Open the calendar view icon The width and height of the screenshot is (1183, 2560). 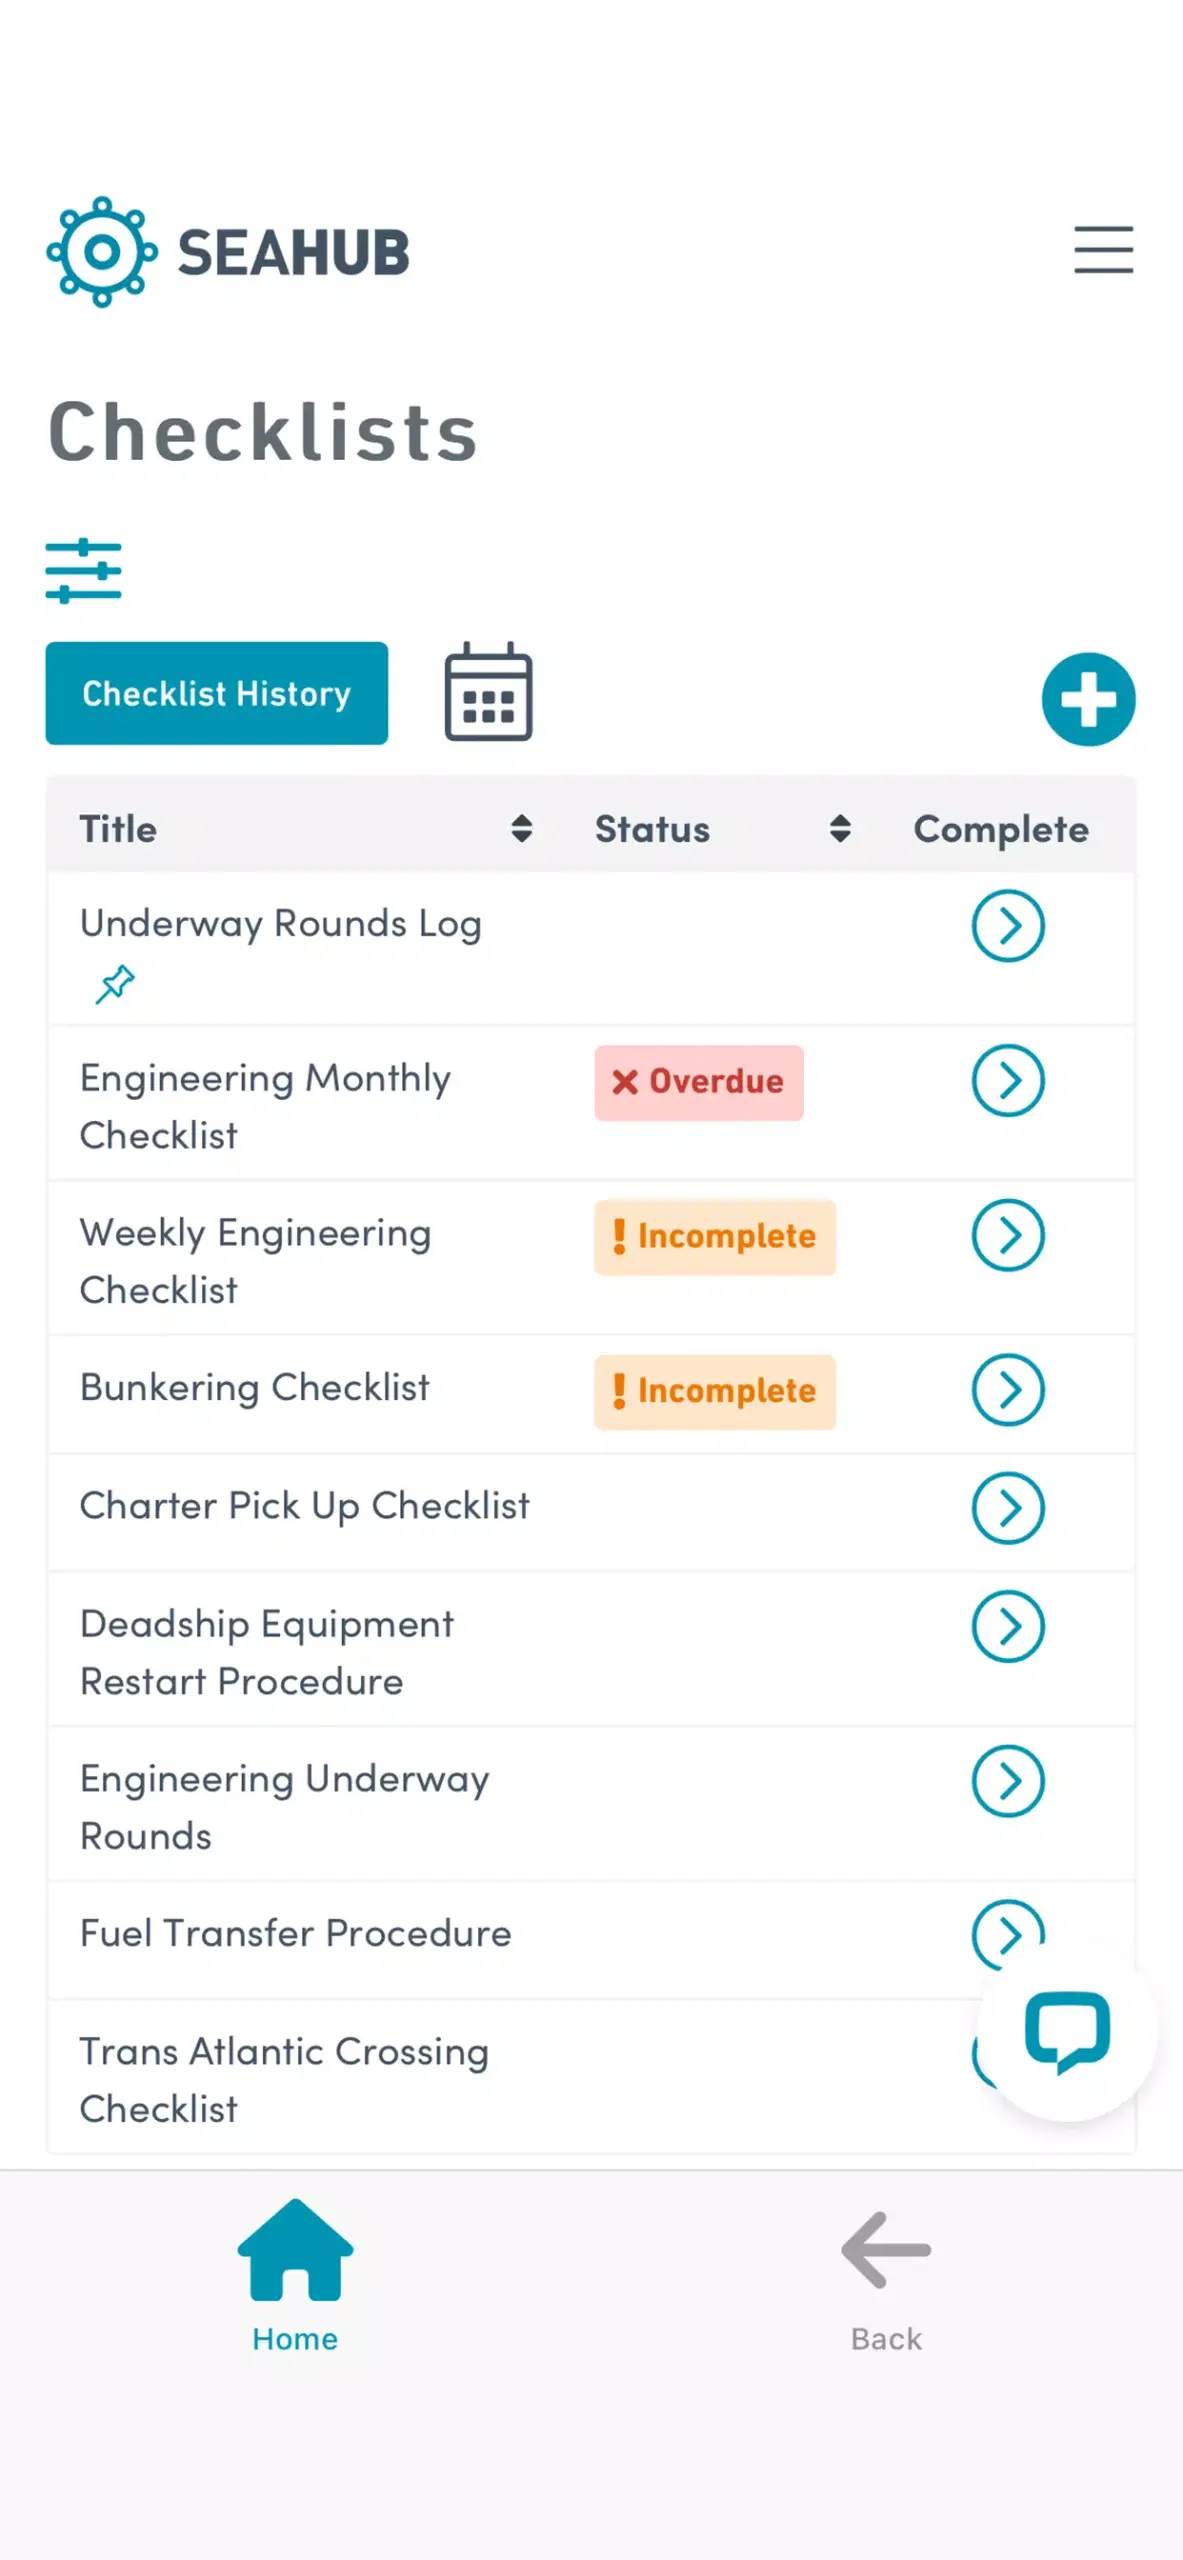pyautogui.click(x=488, y=692)
